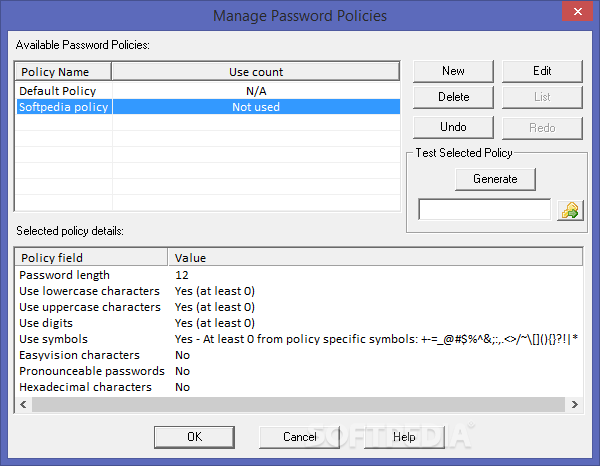Click the Easyvision characters row
The image size is (600, 466).
pyautogui.click(x=299, y=355)
